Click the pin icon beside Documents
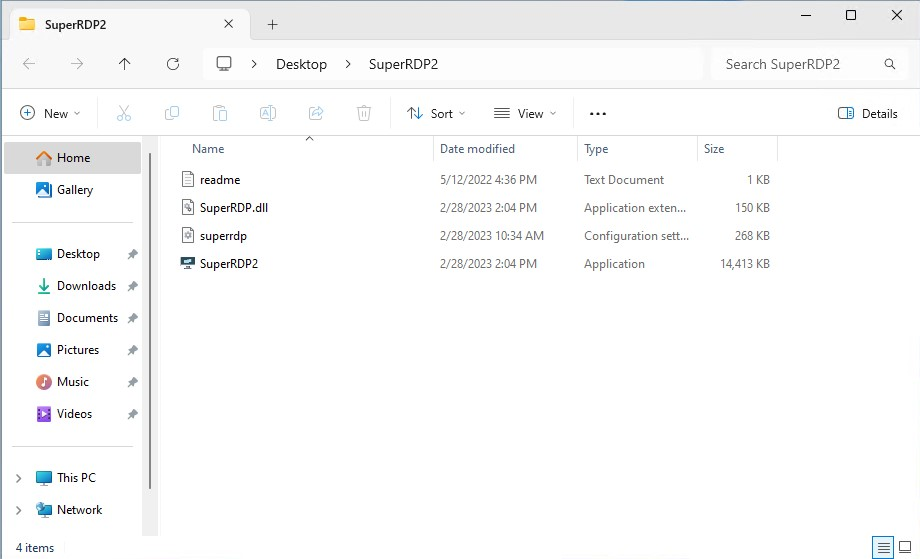This screenshot has height=559, width=920. coord(133,318)
